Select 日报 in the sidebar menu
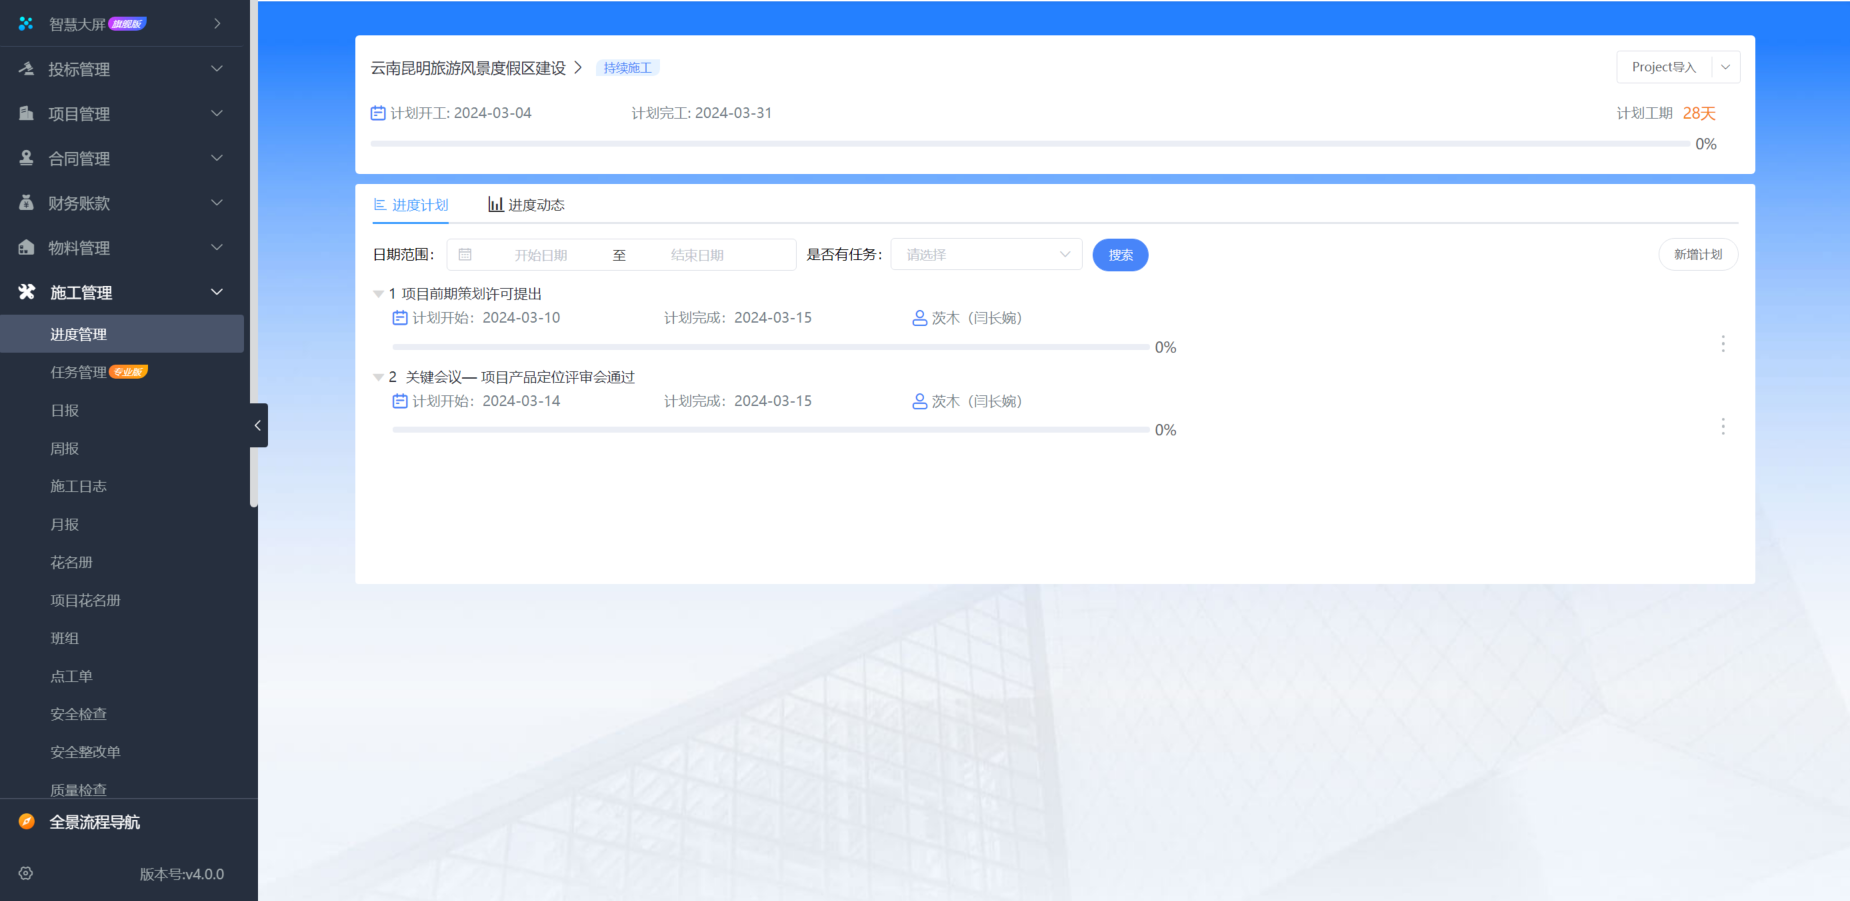Image resolution: width=1850 pixels, height=901 pixels. coord(64,410)
